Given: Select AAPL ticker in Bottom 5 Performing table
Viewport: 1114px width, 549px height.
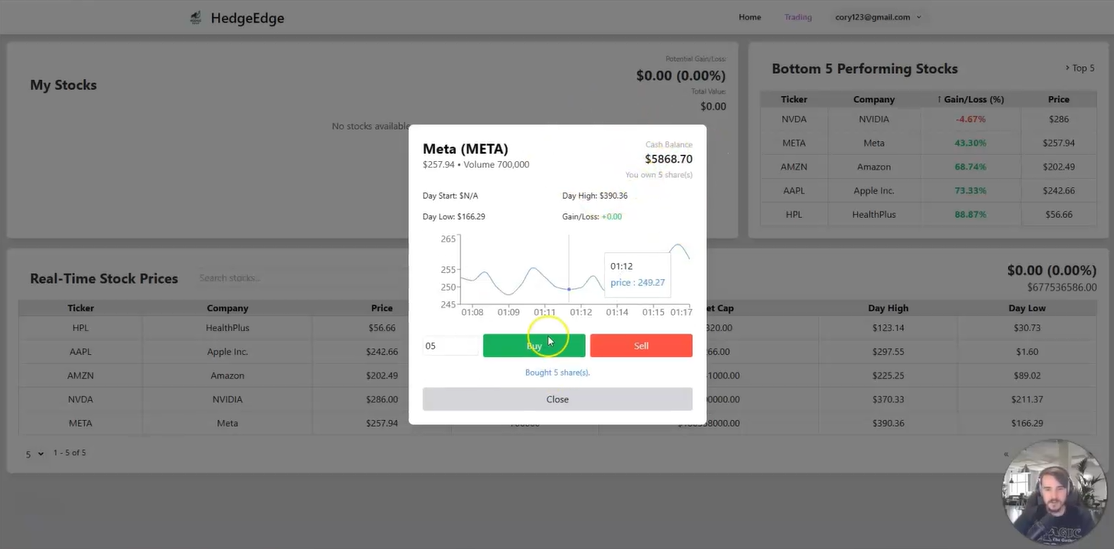Looking at the screenshot, I should tap(794, 190).
